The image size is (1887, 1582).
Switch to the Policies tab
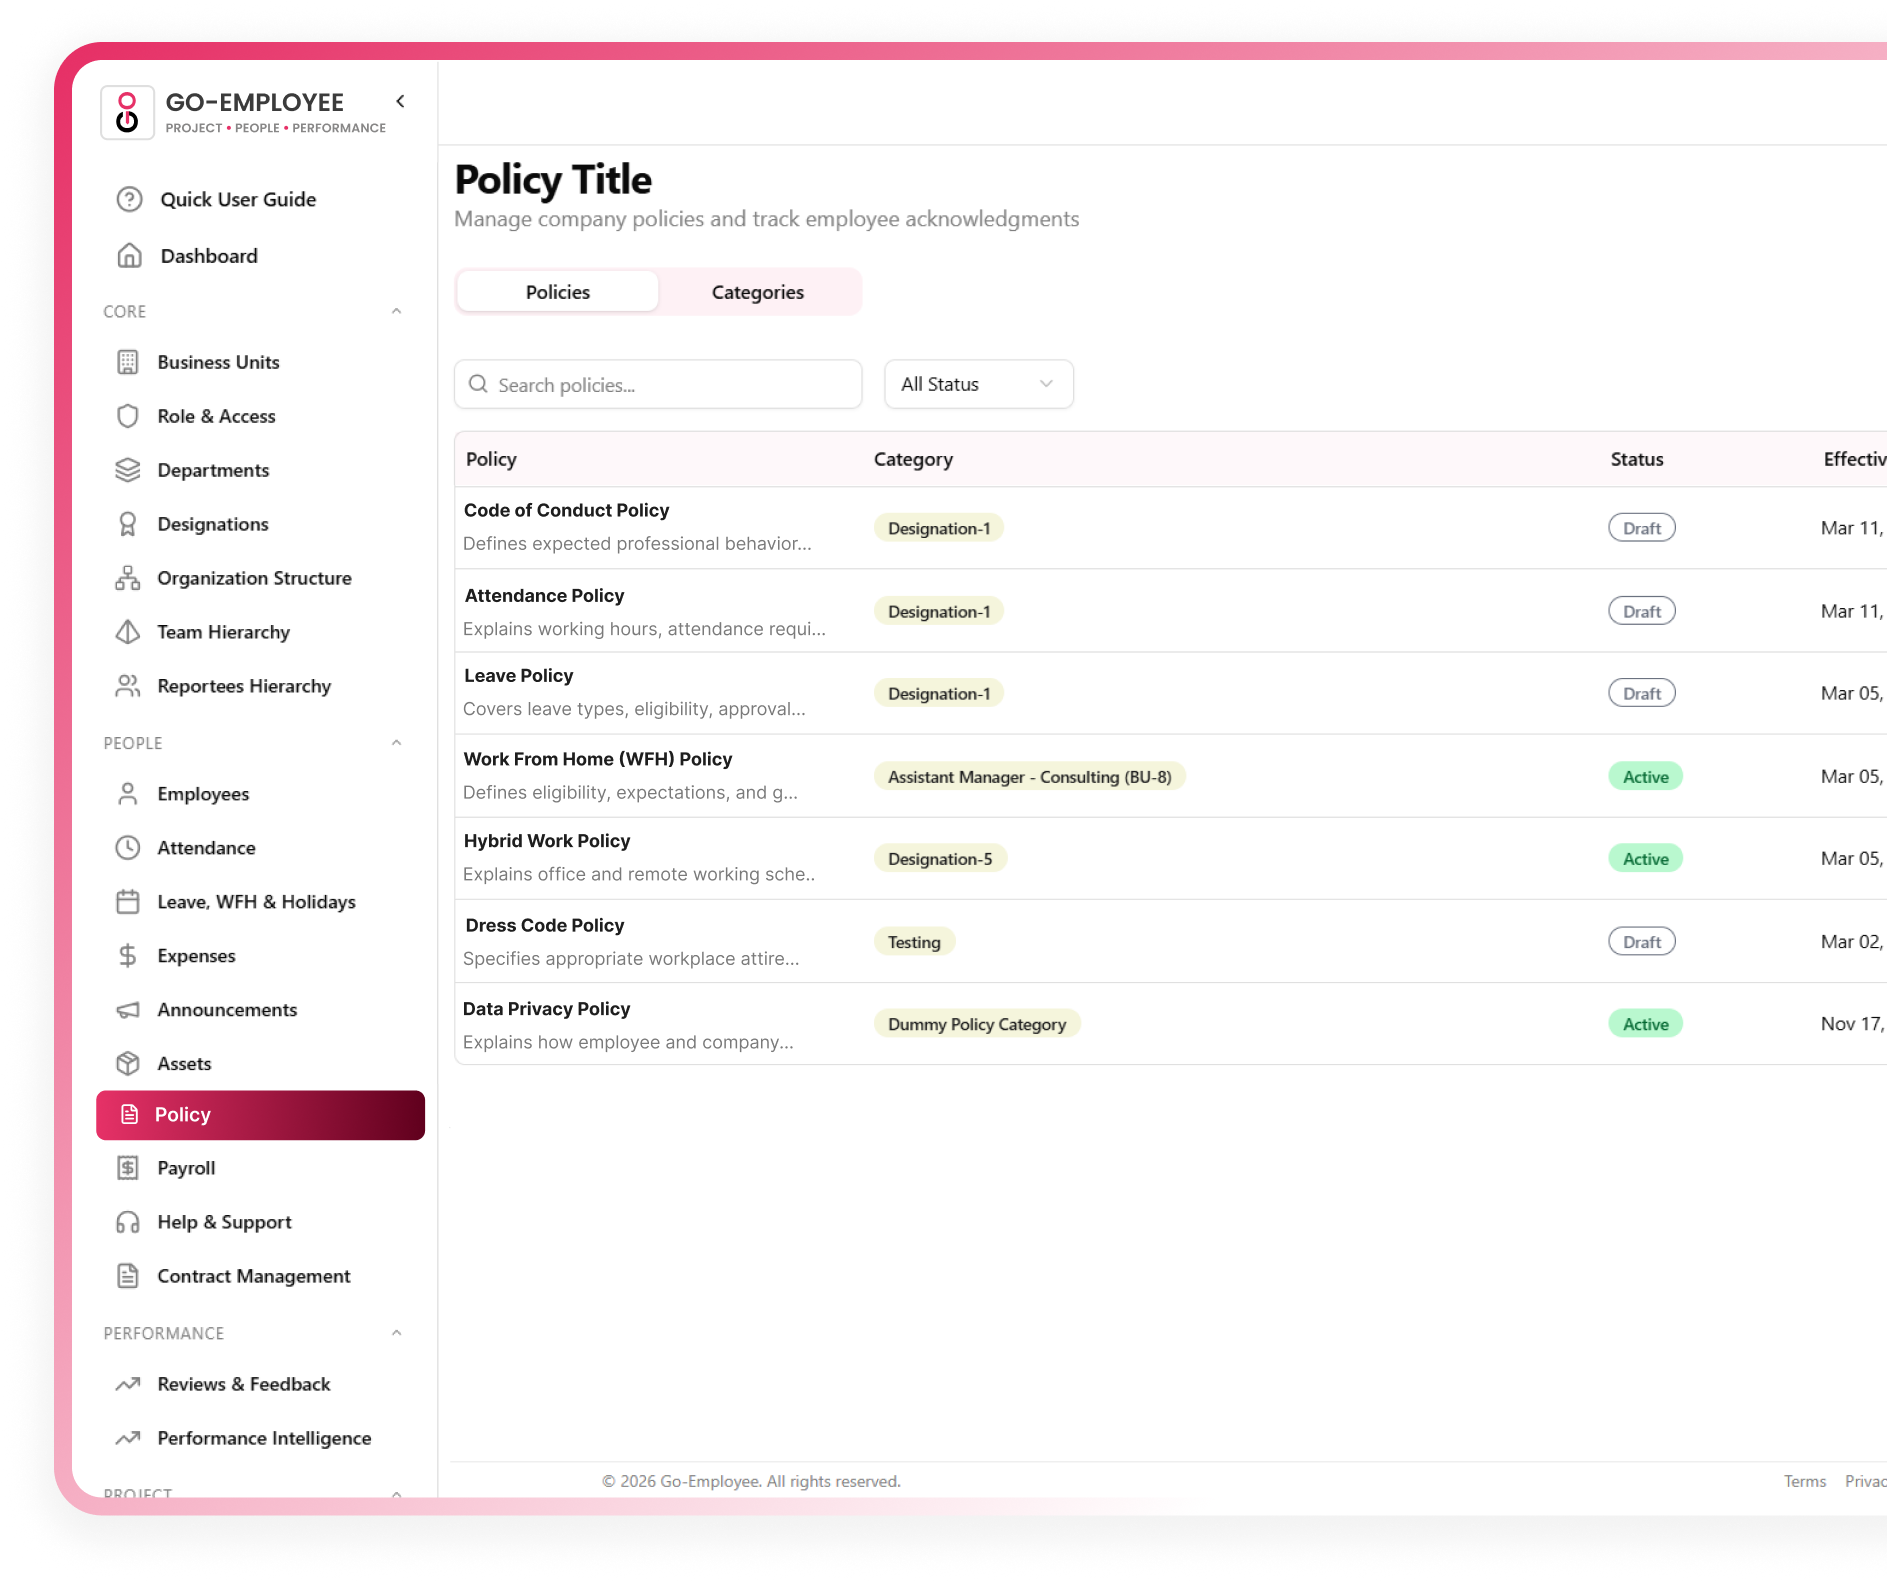pyautogui.click(x=558, y=292)
